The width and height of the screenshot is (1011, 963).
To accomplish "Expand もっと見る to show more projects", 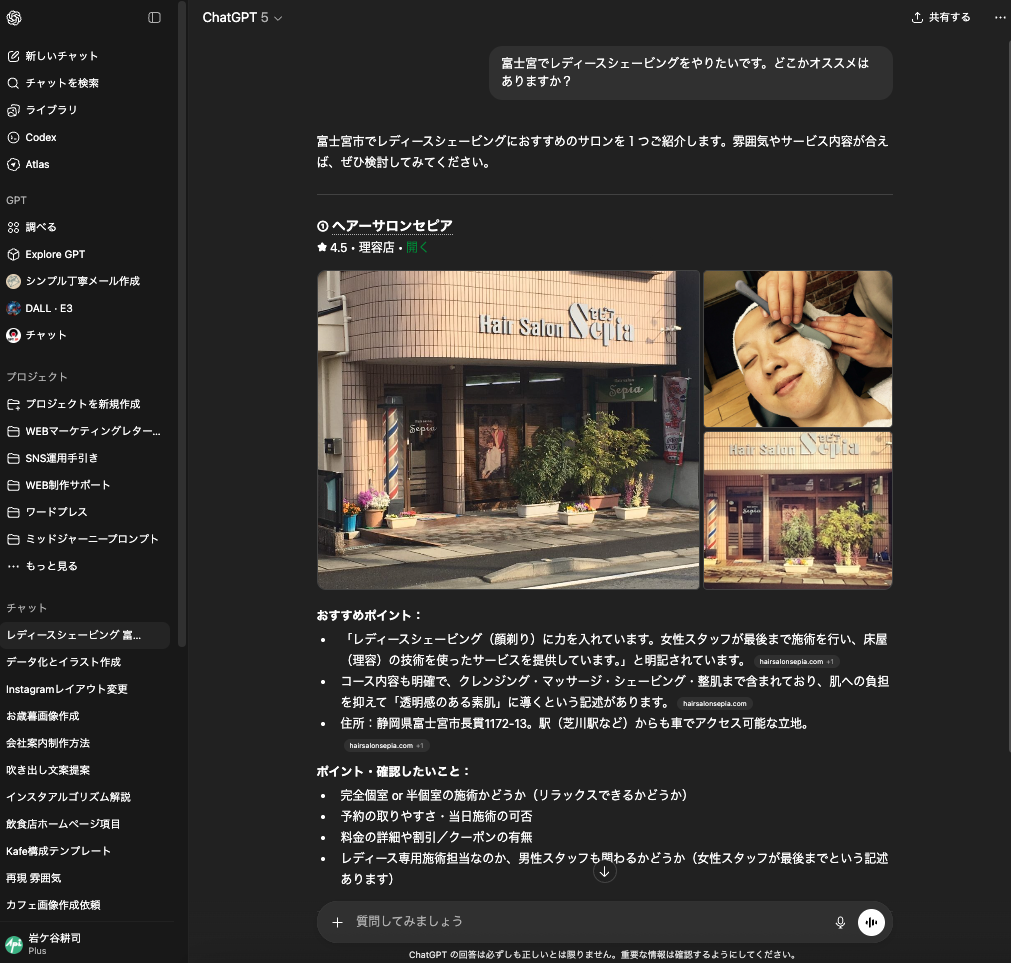I will coord(51,566).
